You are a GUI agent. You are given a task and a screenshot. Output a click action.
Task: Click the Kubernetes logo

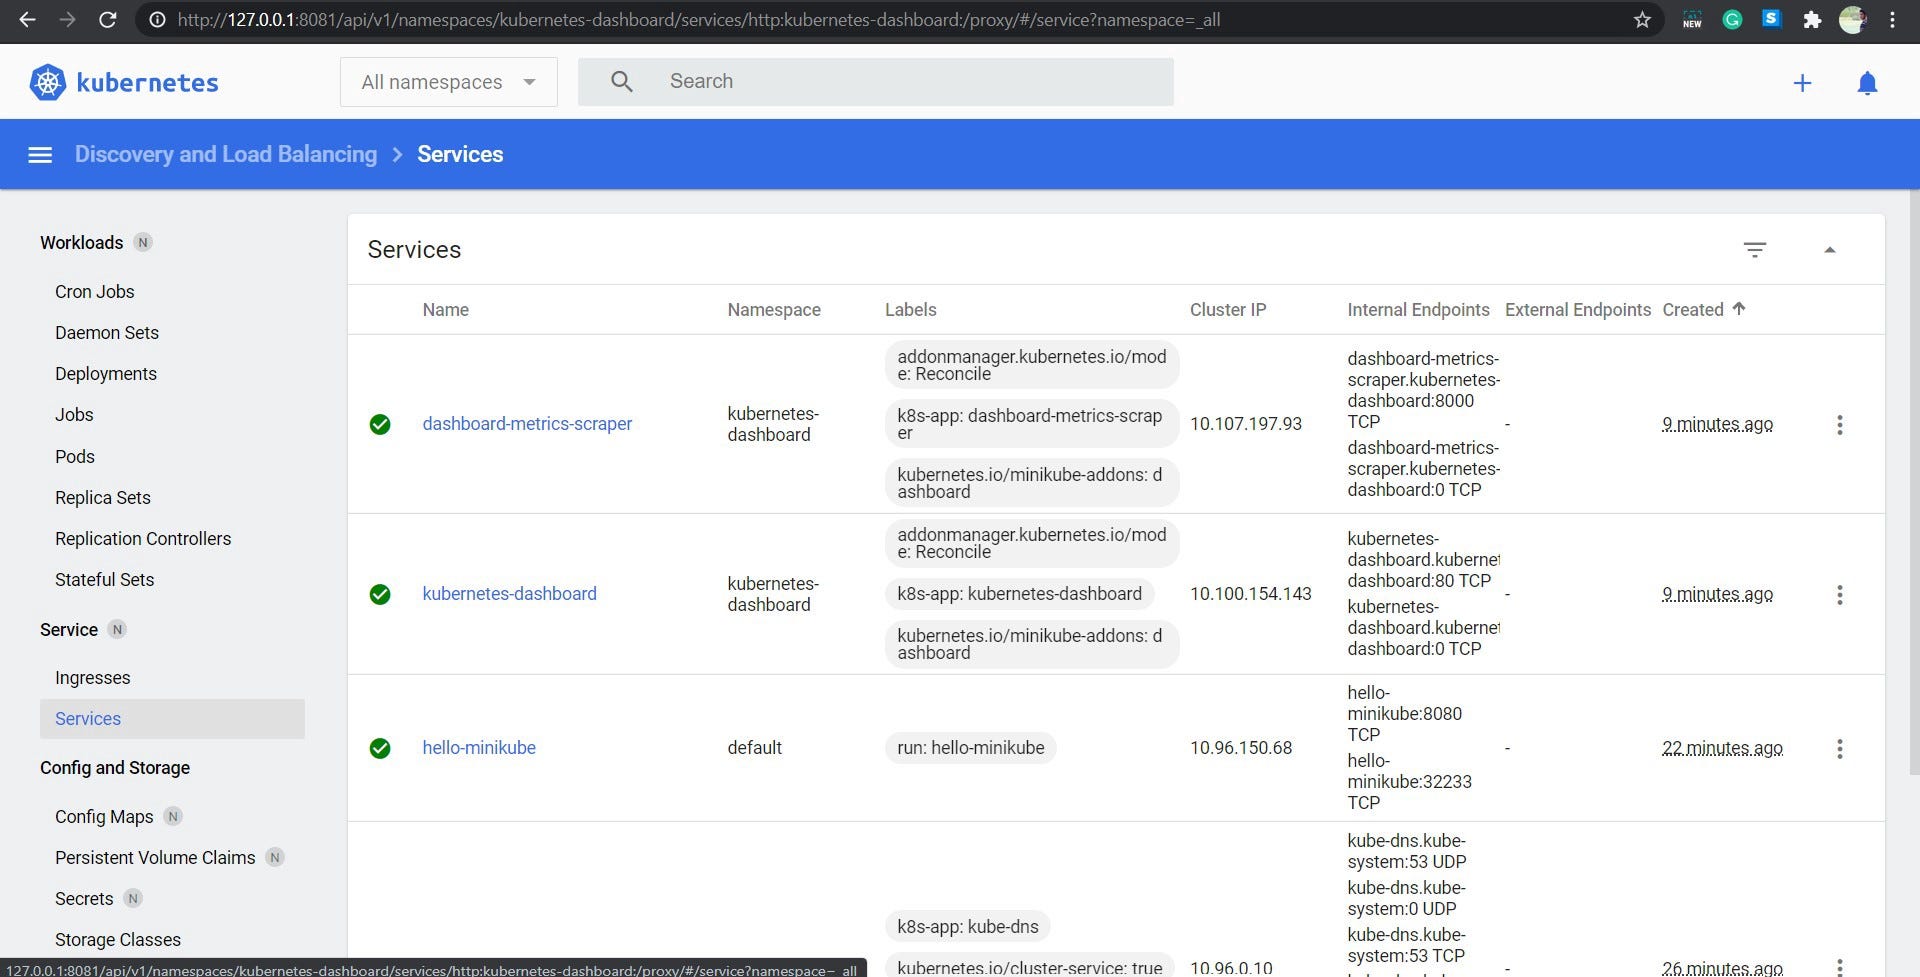pos(124,82)
